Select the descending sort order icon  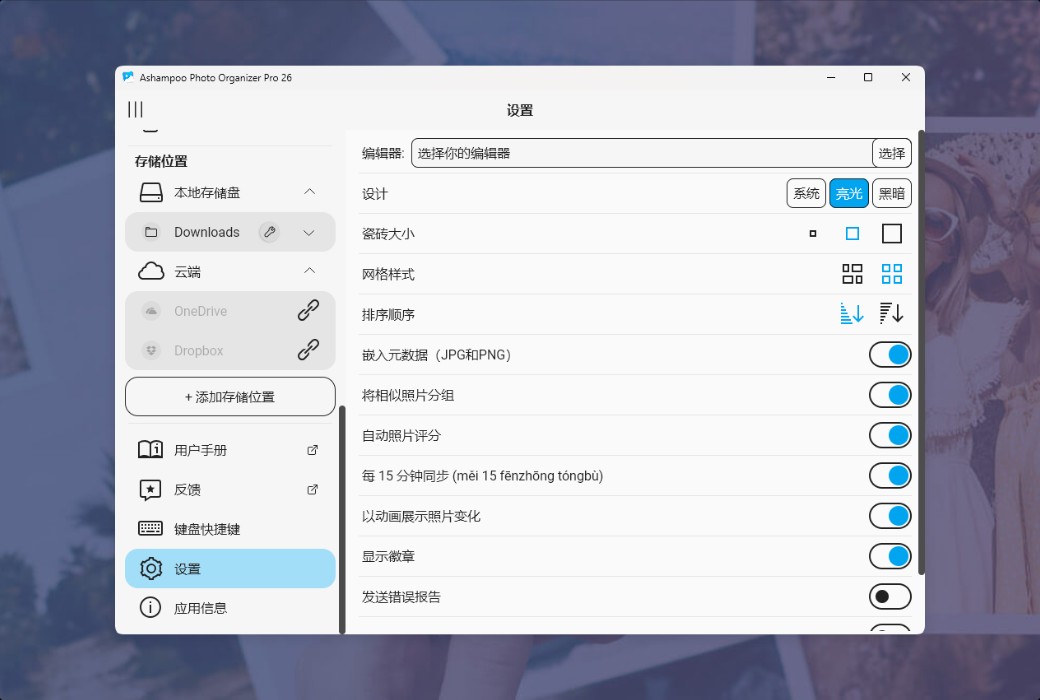pyautogui.click(x=890, y=313)
